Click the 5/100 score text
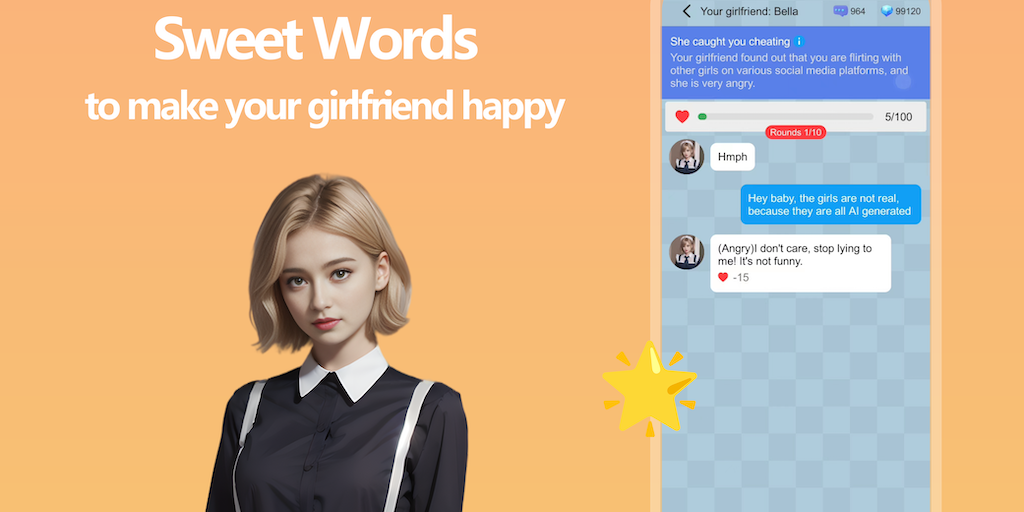The height and width of the screenshot is (512, 1024). pos(898,117)
